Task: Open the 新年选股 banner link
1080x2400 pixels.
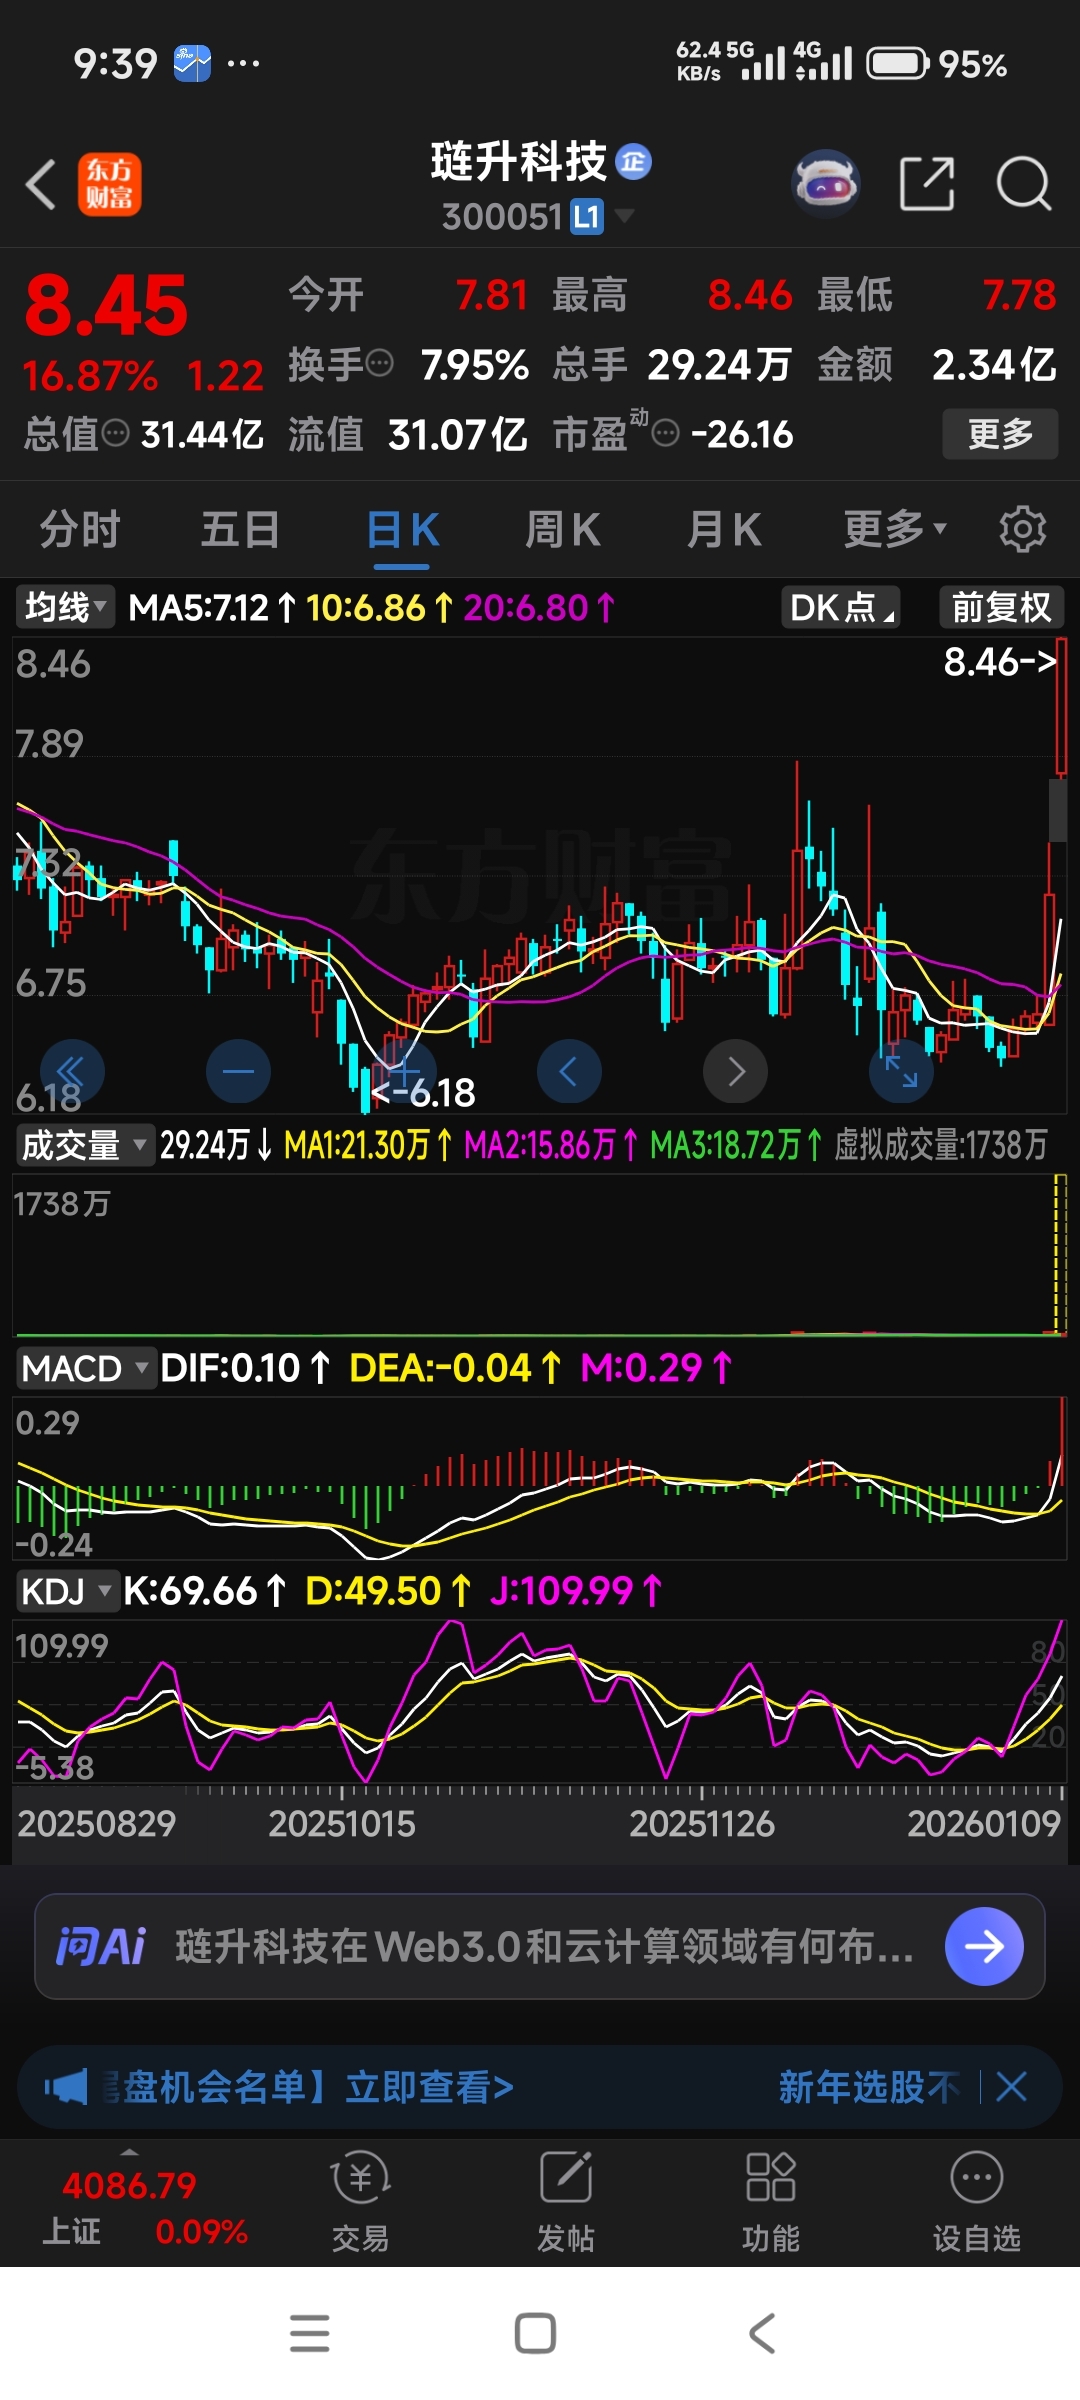Action: click(x=868, y=2087)
